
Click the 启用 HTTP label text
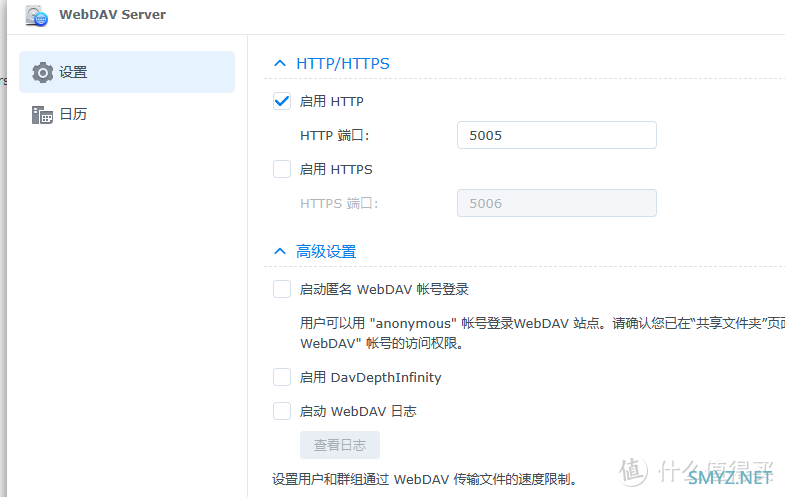click(x=331, y=101)
